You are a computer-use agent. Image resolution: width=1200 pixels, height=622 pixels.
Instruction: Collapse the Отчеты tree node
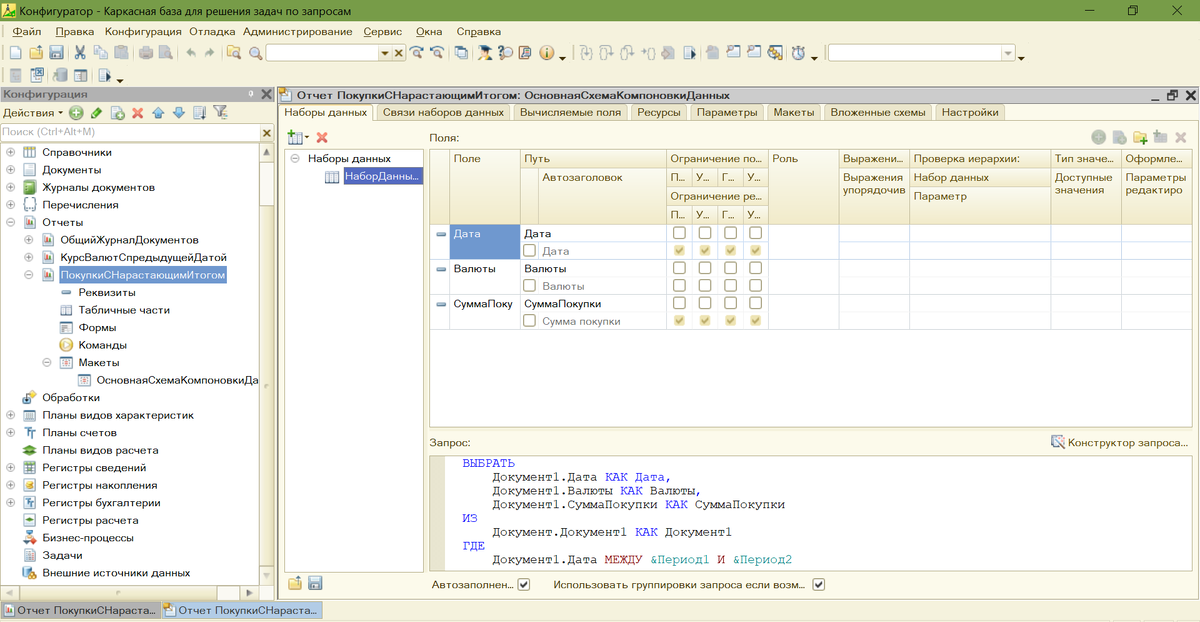tap(11, 222)
